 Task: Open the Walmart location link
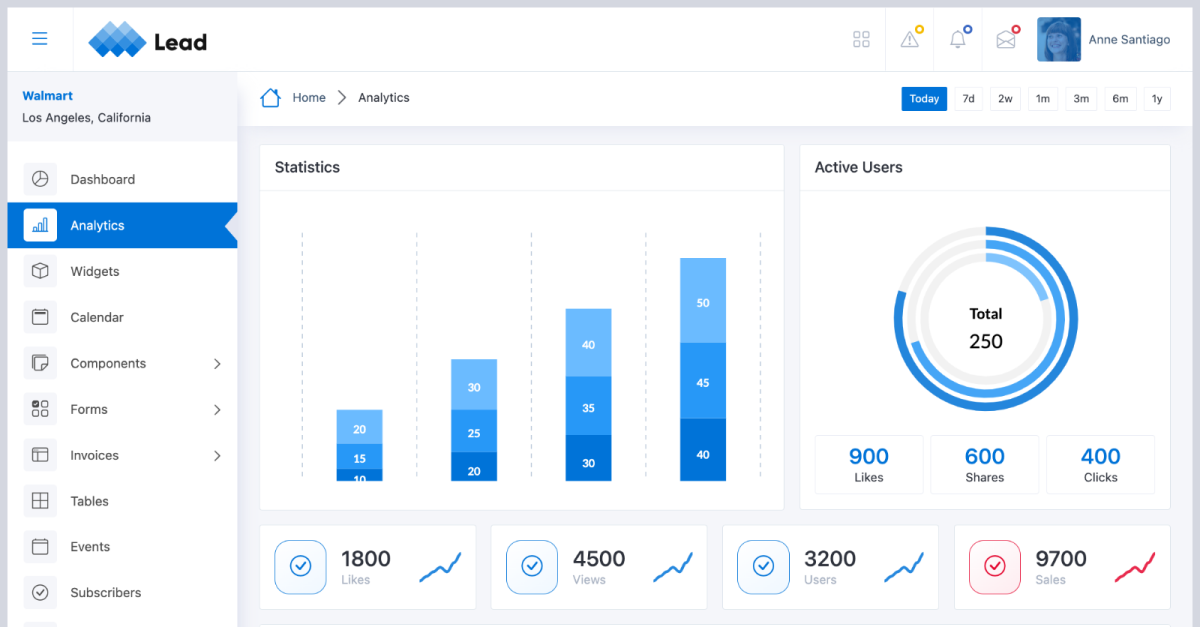pyautogui.click(x=47, y=95)
